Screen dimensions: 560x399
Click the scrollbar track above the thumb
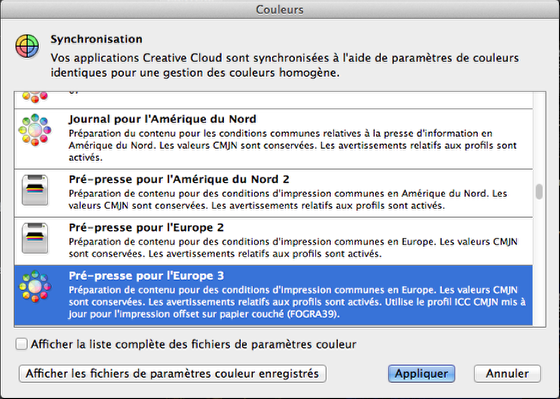click(539, 138)
